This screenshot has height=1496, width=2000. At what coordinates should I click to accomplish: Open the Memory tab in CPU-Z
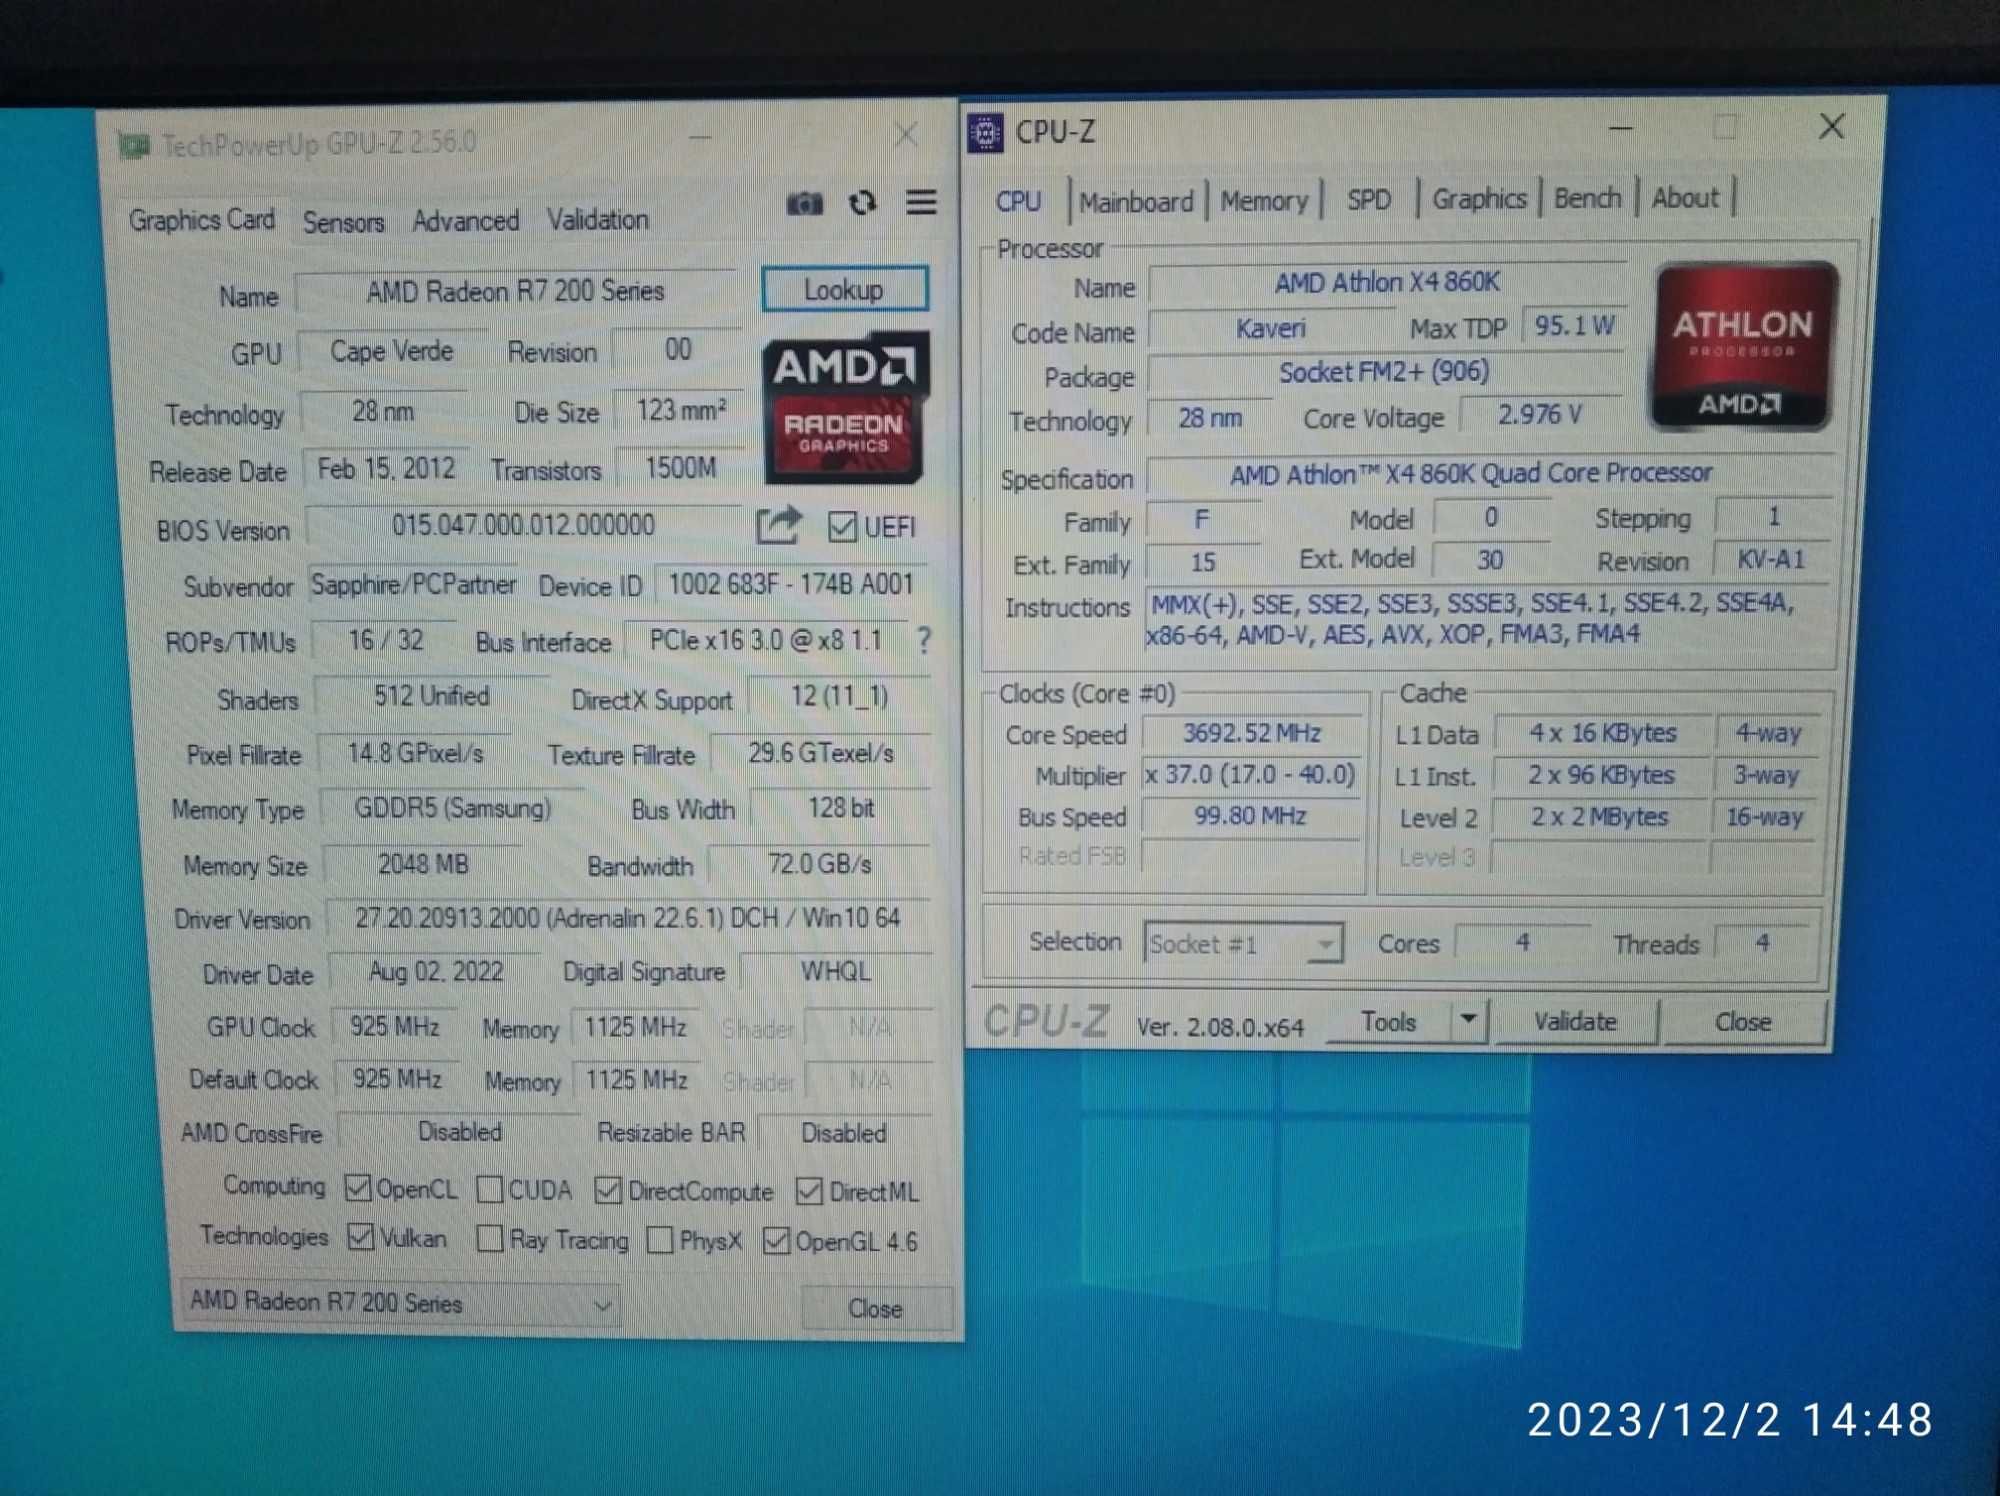pos(1264,201)
